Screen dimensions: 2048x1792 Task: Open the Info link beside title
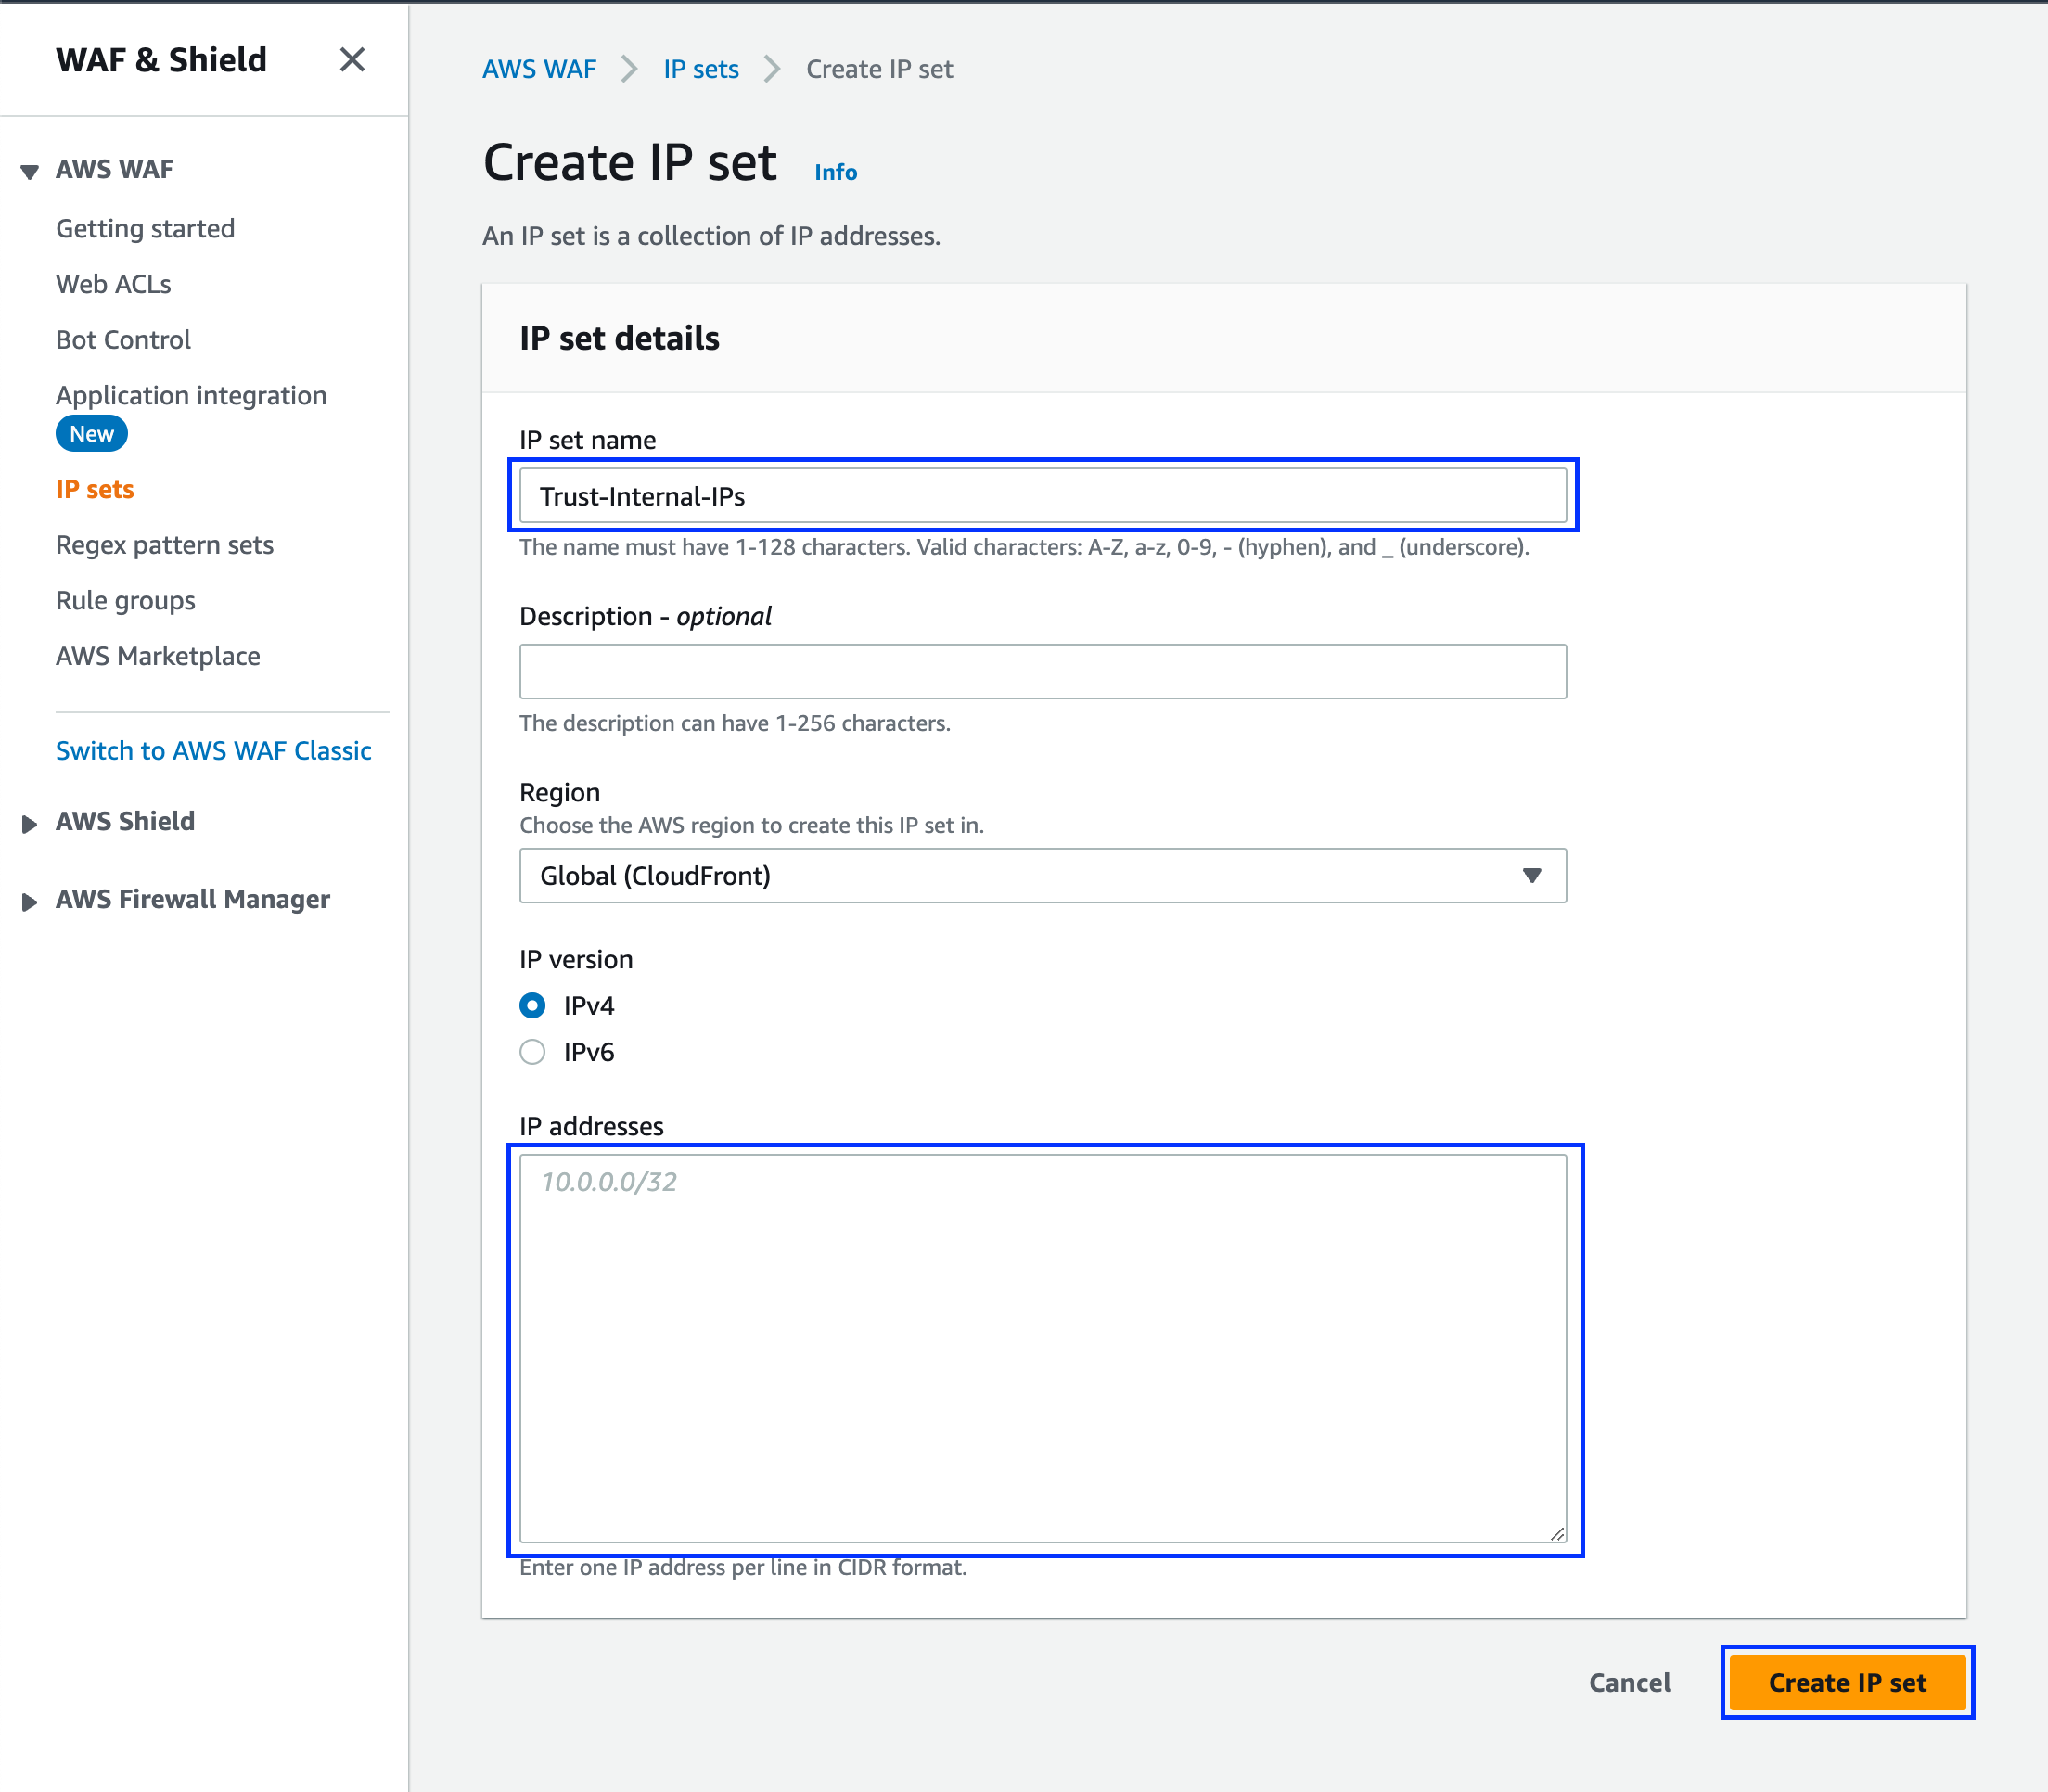pos(836,172)
